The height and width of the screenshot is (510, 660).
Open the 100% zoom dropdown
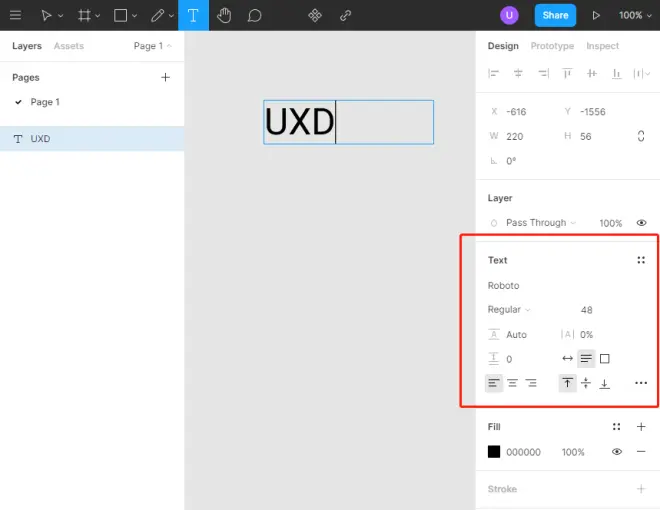click(635, 16)
